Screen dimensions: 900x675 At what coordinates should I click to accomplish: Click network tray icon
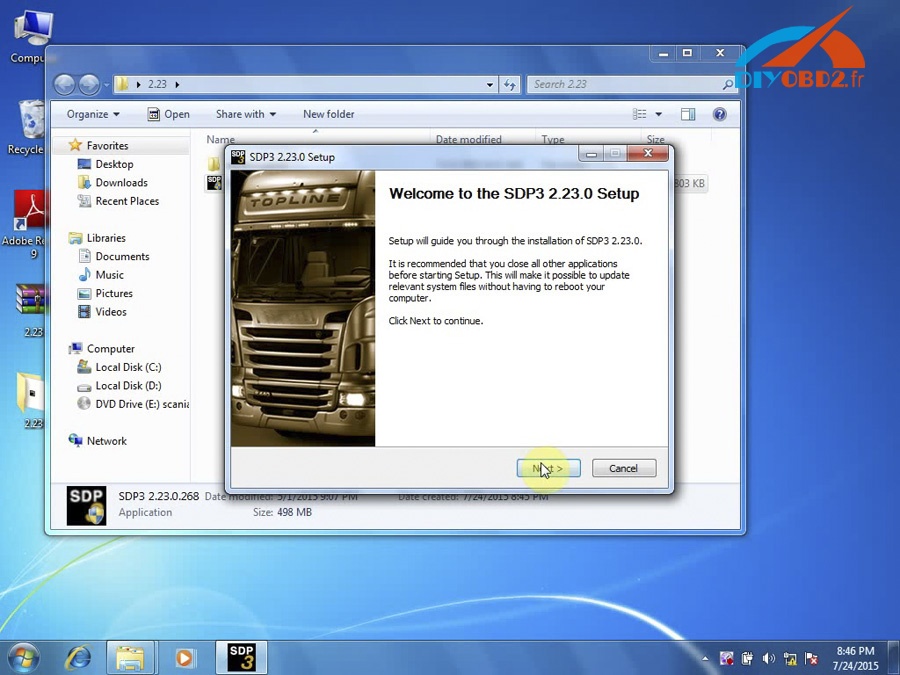(790, 658)
